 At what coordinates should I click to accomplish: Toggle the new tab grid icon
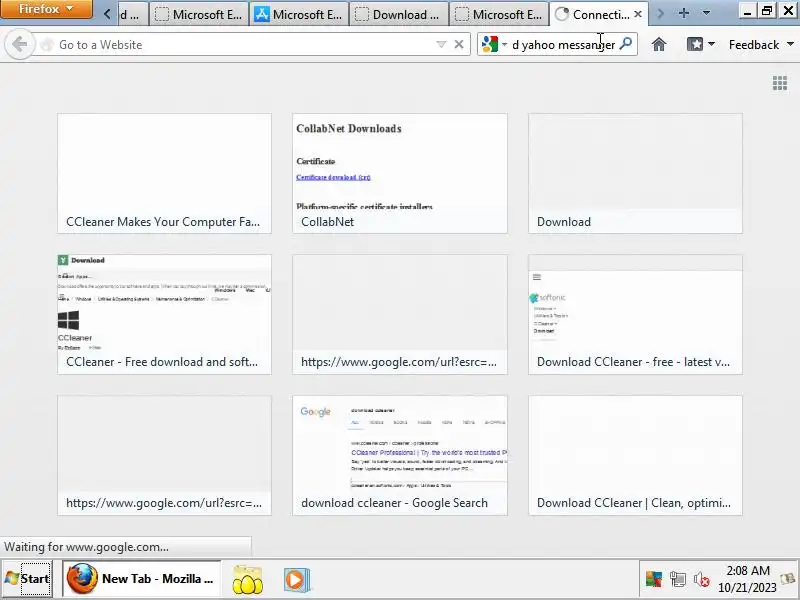point(780,83)
